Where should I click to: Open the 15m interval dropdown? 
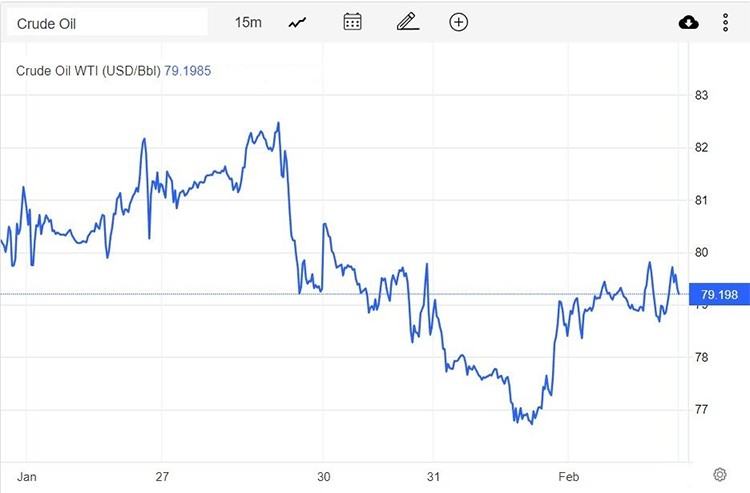248,22
